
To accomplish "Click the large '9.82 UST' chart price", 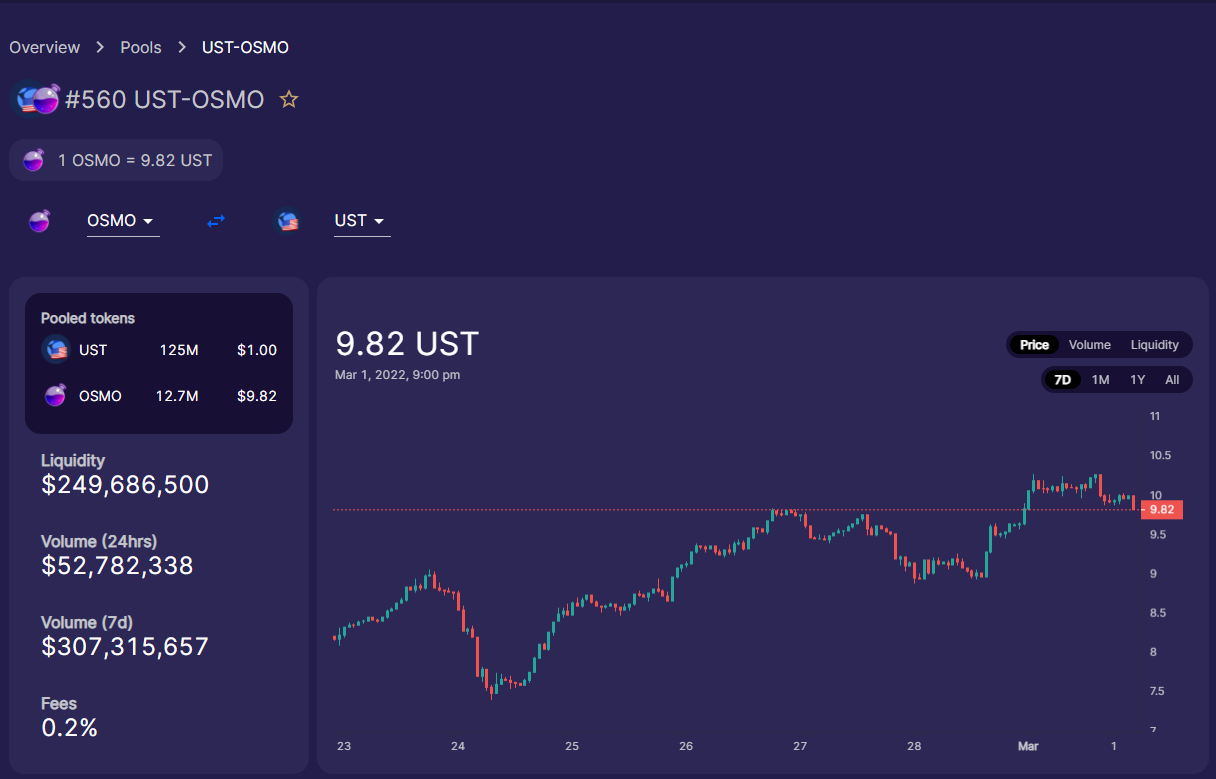I will (407, 344).
